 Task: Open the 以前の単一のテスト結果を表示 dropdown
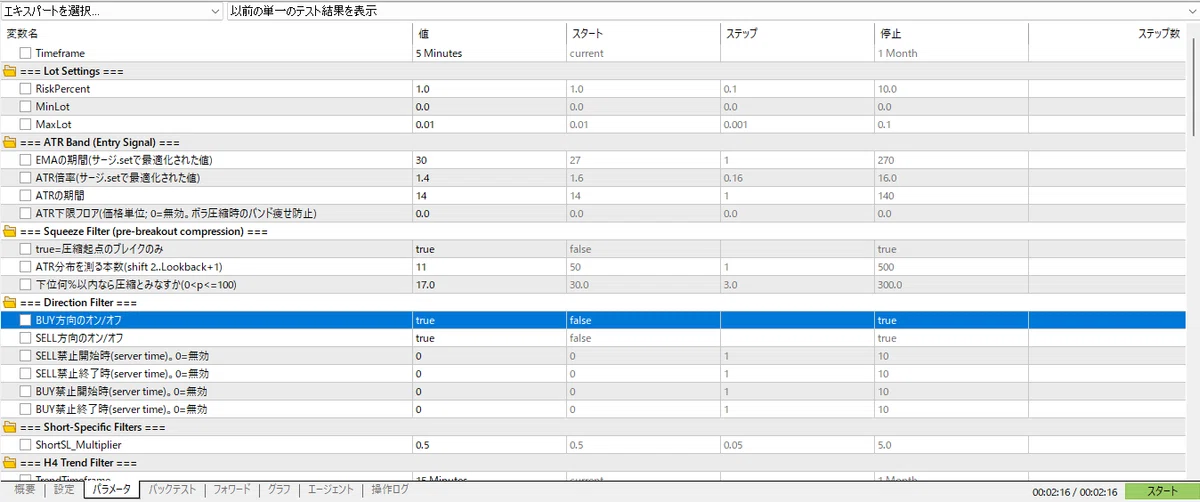[x=713, y=11]
